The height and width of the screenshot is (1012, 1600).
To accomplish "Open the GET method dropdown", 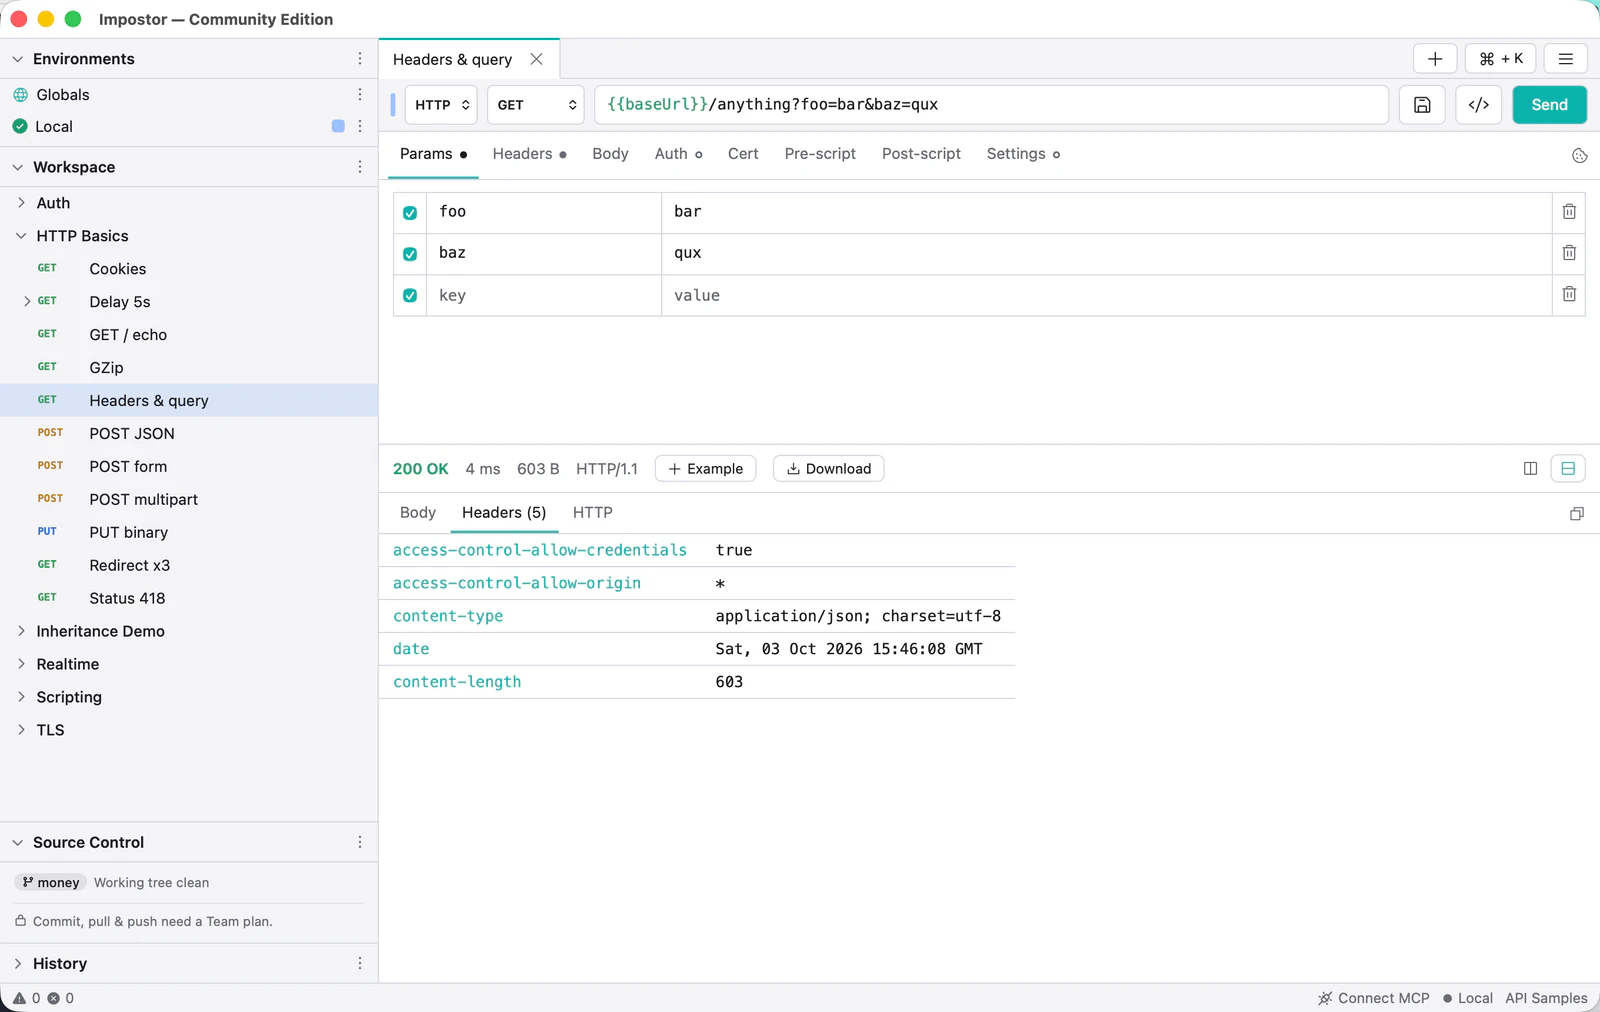I will (536, 105).
